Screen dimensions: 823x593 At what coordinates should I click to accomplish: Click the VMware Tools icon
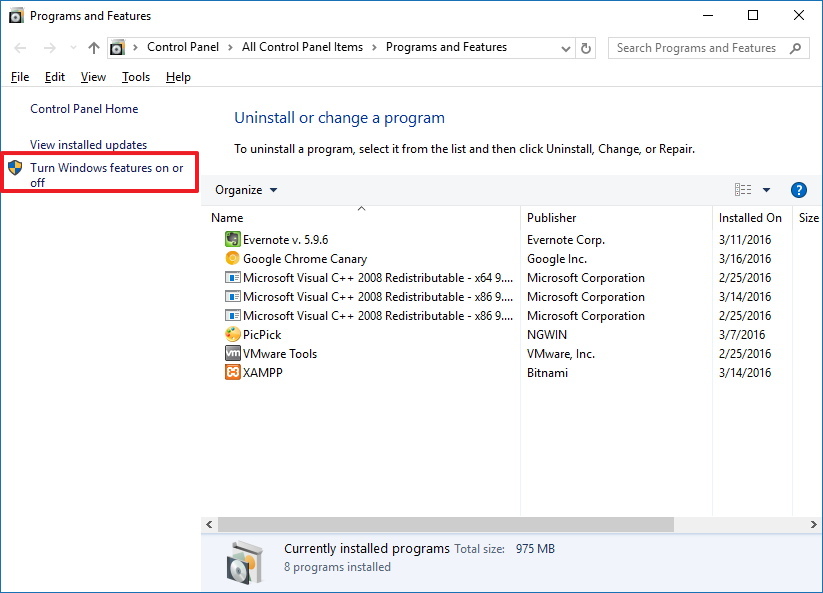click(x=231, y=353)
